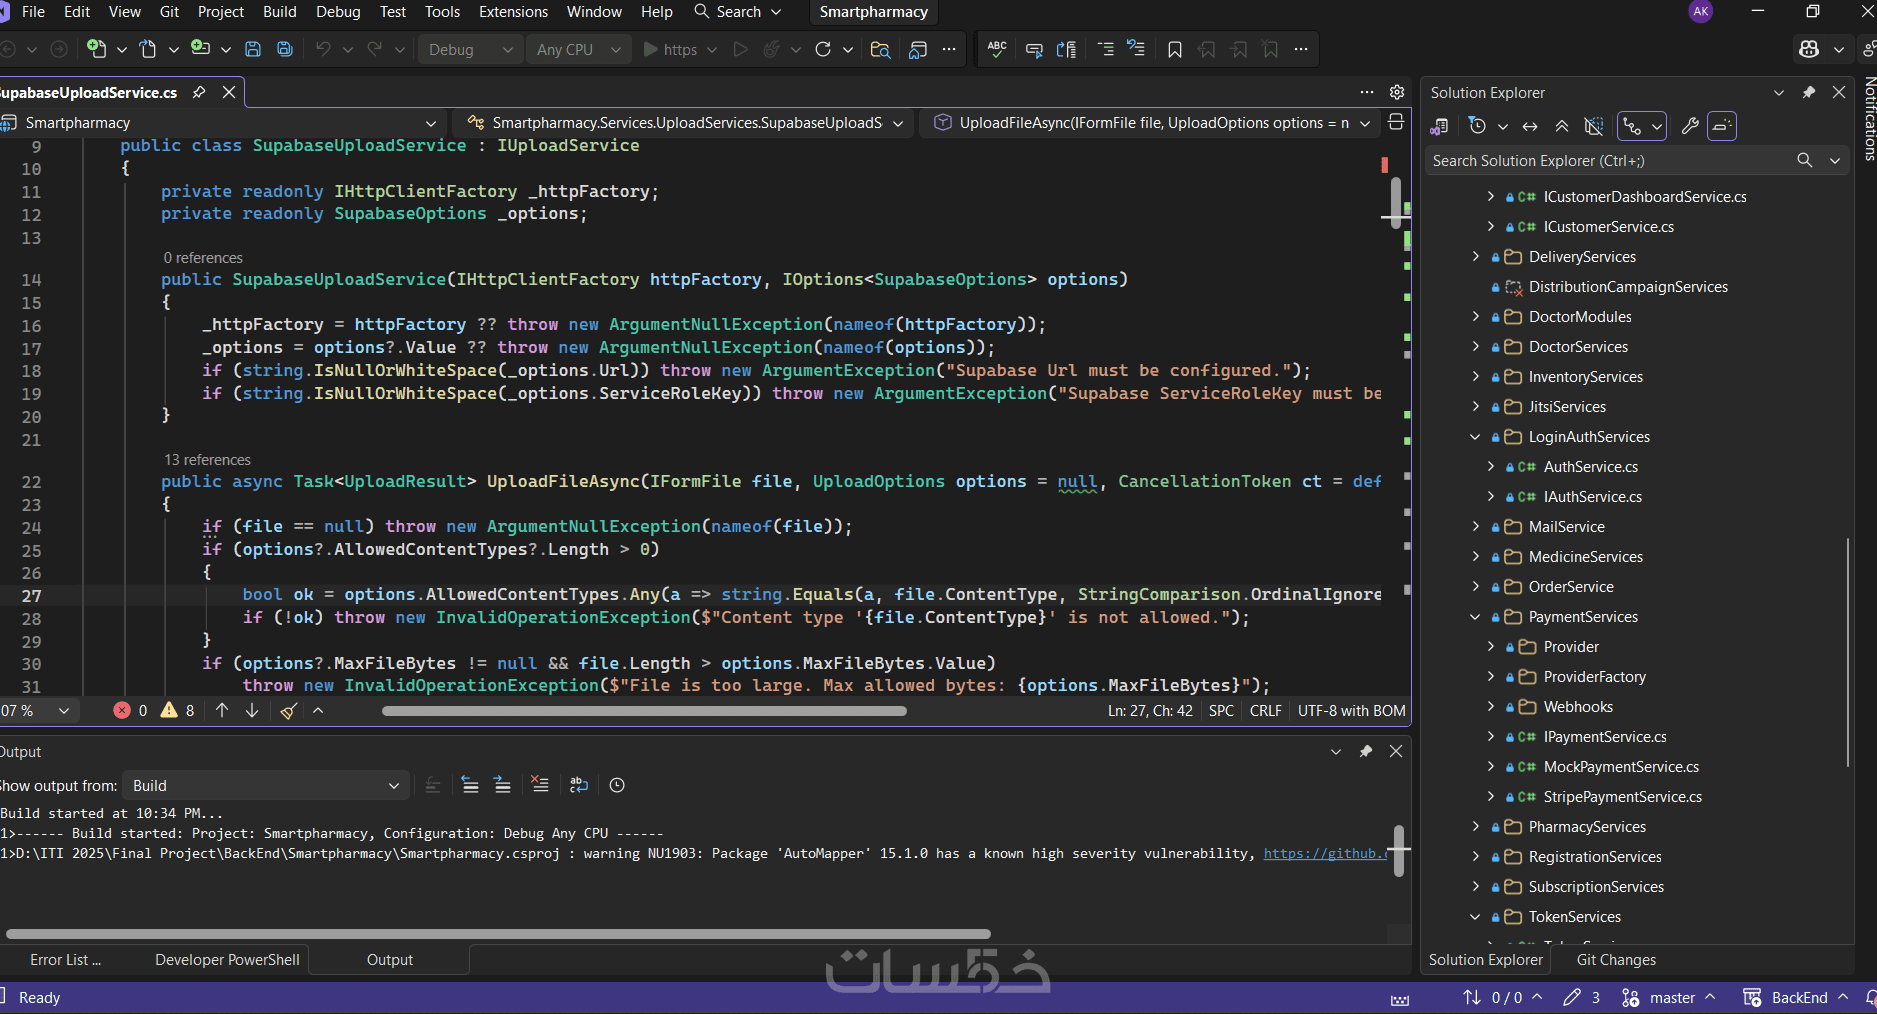1877x1014 pixels.
Task: Open the UploadFileAsync member dropdown
Action: [x=1152, y=122]
